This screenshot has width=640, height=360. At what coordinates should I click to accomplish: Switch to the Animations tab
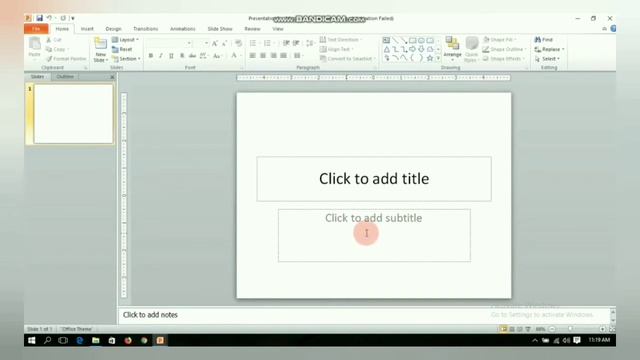pyautogui.click(x=182, y=29)
